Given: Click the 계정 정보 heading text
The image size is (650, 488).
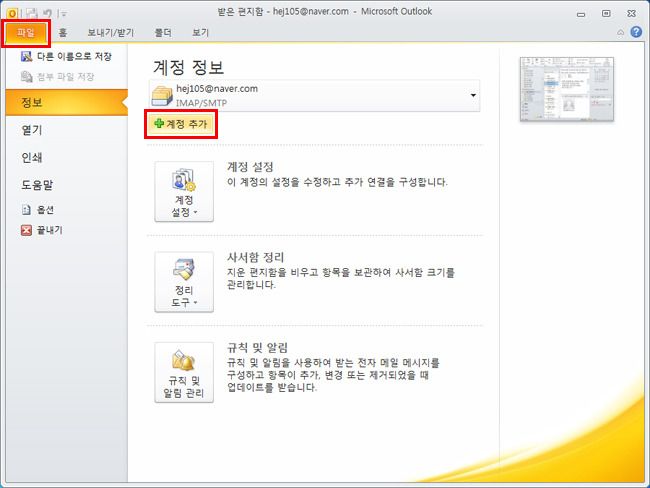Looking at the screenshot, I should click(189, 67).
